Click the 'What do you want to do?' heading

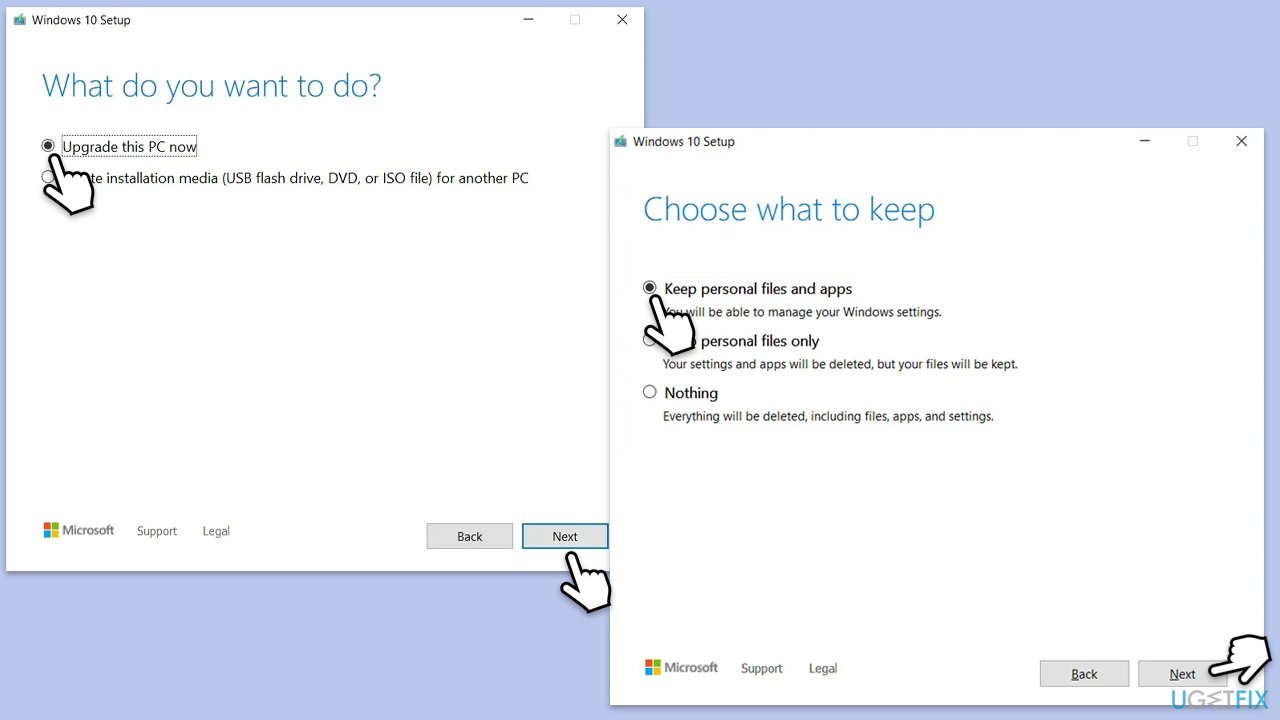[212, 86]
